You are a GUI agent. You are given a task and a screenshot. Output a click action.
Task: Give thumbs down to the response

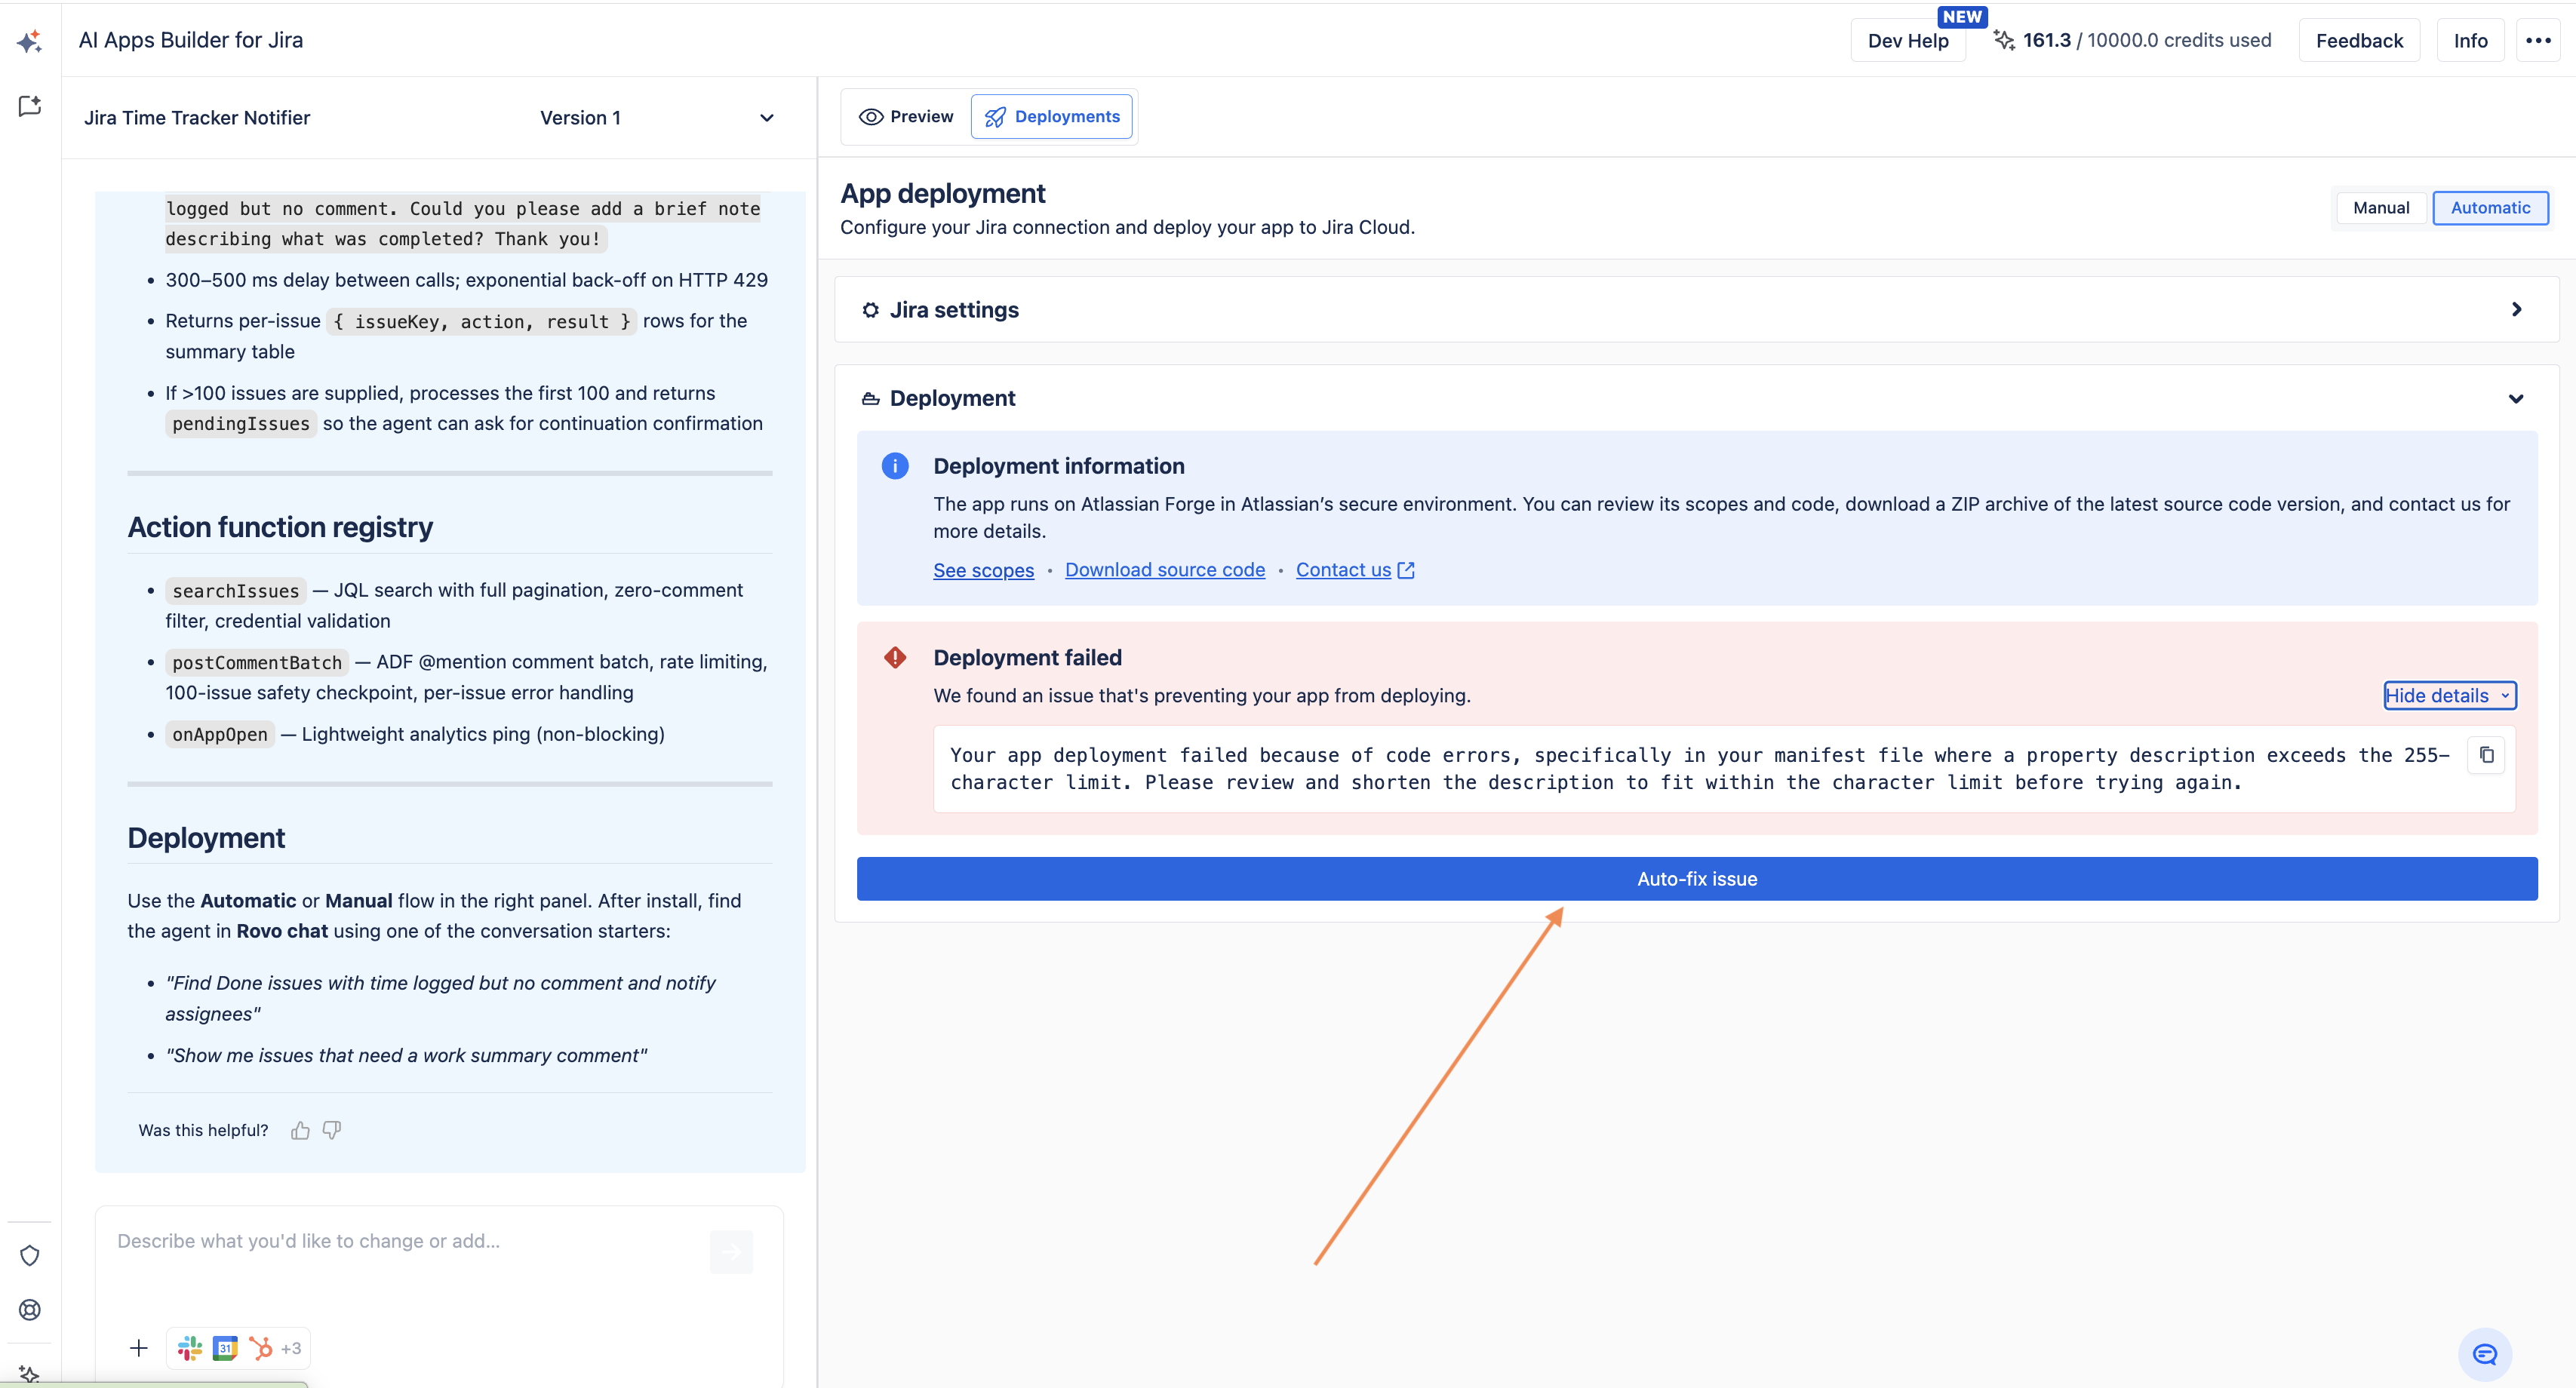tap(332, 1130)
